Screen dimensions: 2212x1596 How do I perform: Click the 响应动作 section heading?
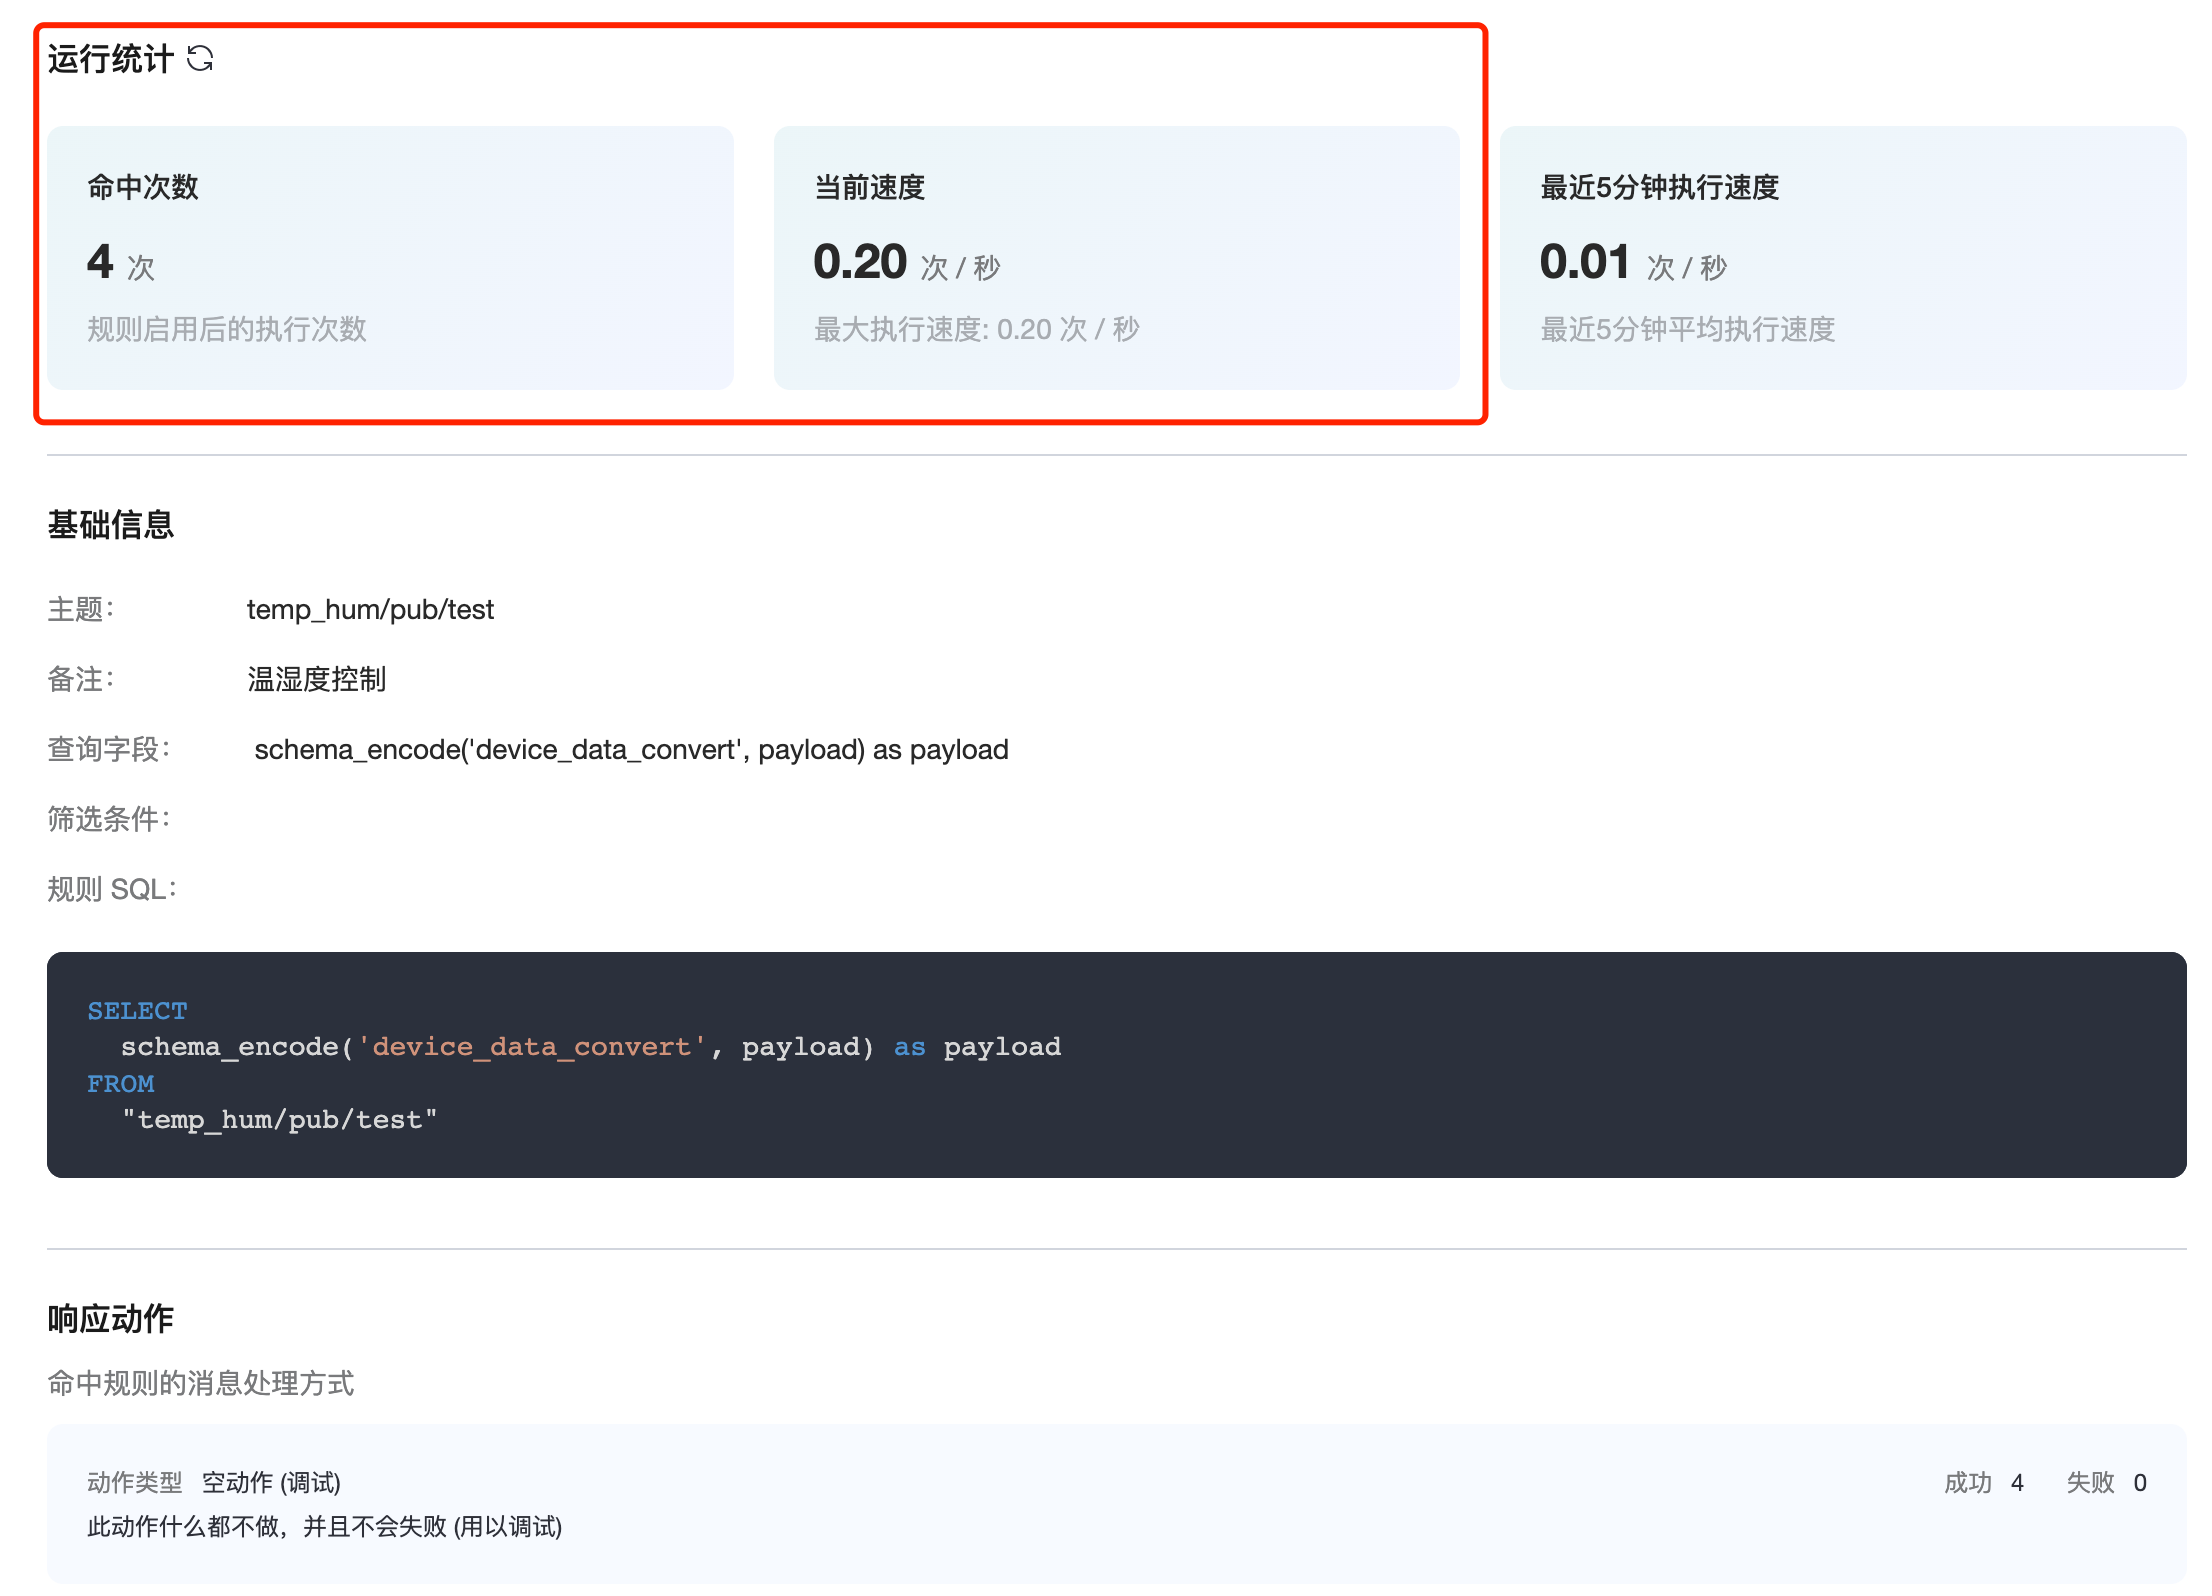tap(110, 1319)
